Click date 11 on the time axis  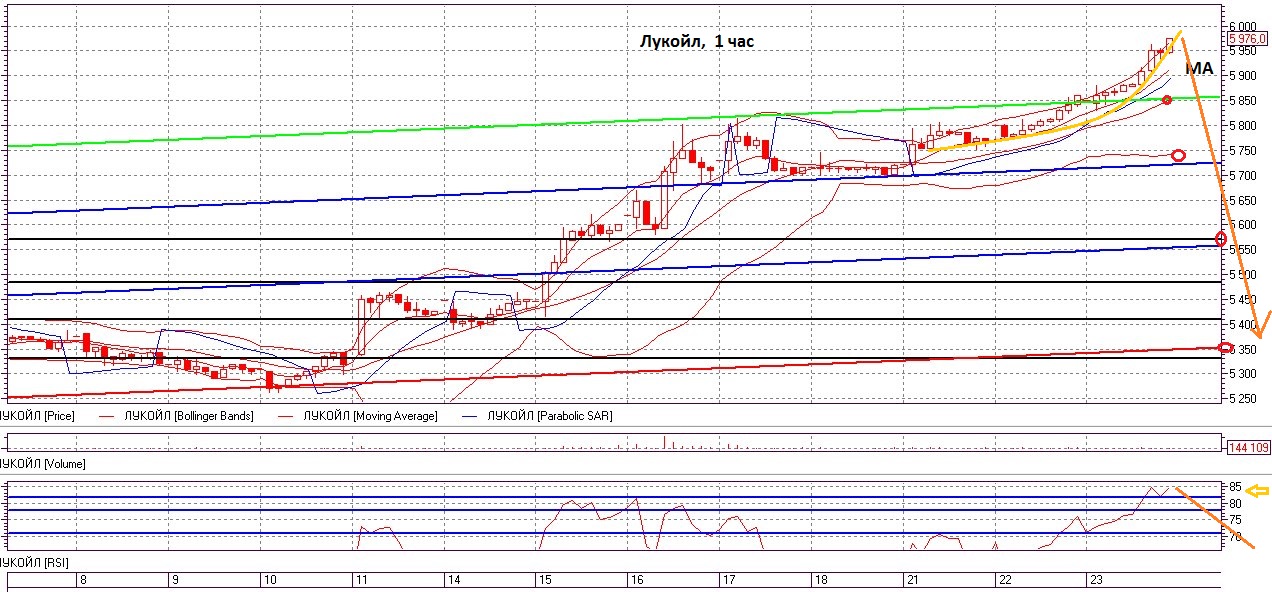click(361, 580)
